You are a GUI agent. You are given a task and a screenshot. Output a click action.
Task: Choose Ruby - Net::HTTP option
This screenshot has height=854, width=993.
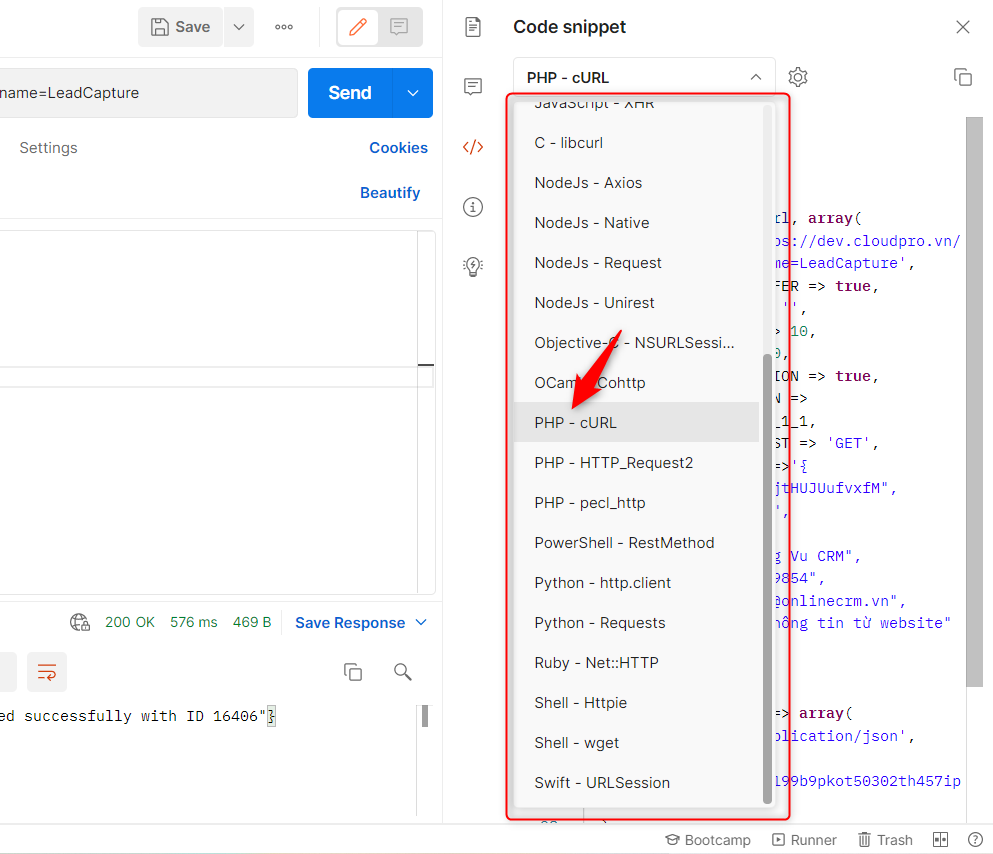pos(636,662)
